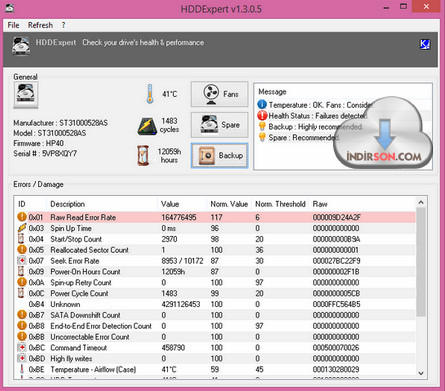This screenshot has height=391, width=445.
Task: Select the Seek Error Rate row
Action: 215,261
